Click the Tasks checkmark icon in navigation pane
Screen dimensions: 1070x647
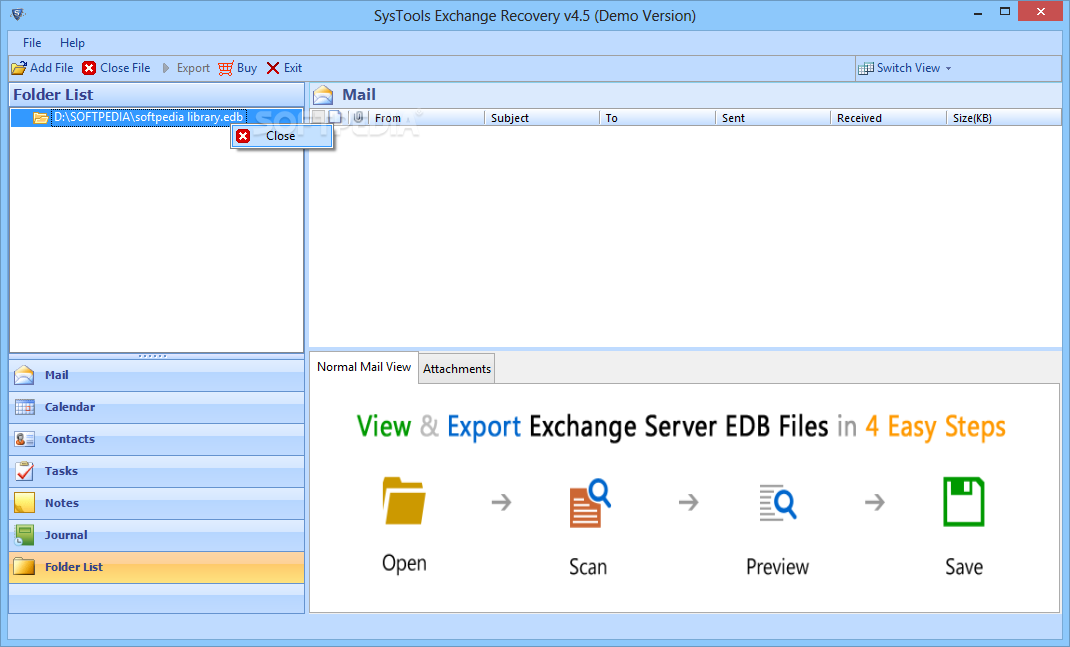25,471
